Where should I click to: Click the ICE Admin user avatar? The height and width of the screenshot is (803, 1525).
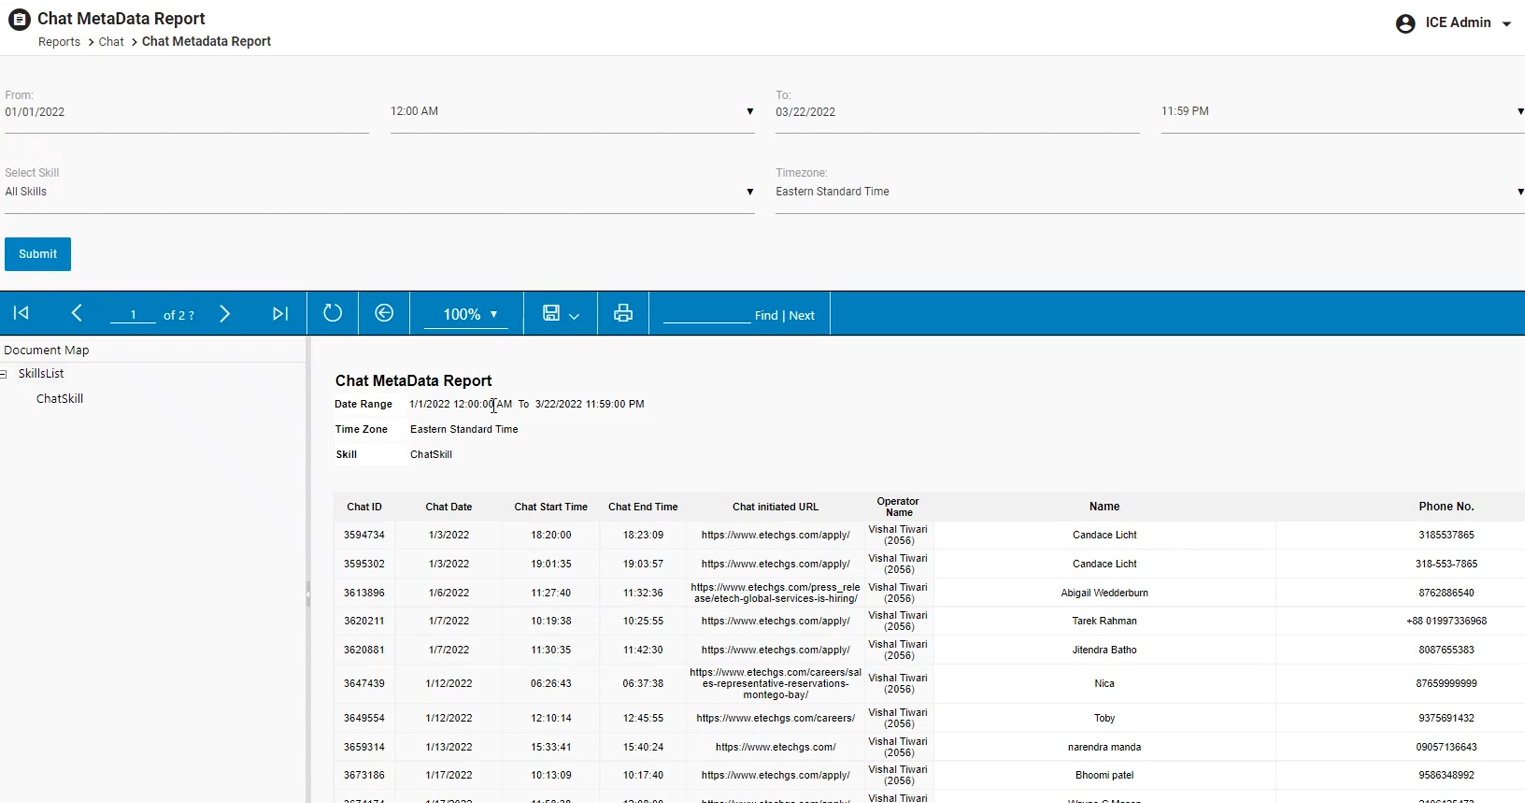1405,24
